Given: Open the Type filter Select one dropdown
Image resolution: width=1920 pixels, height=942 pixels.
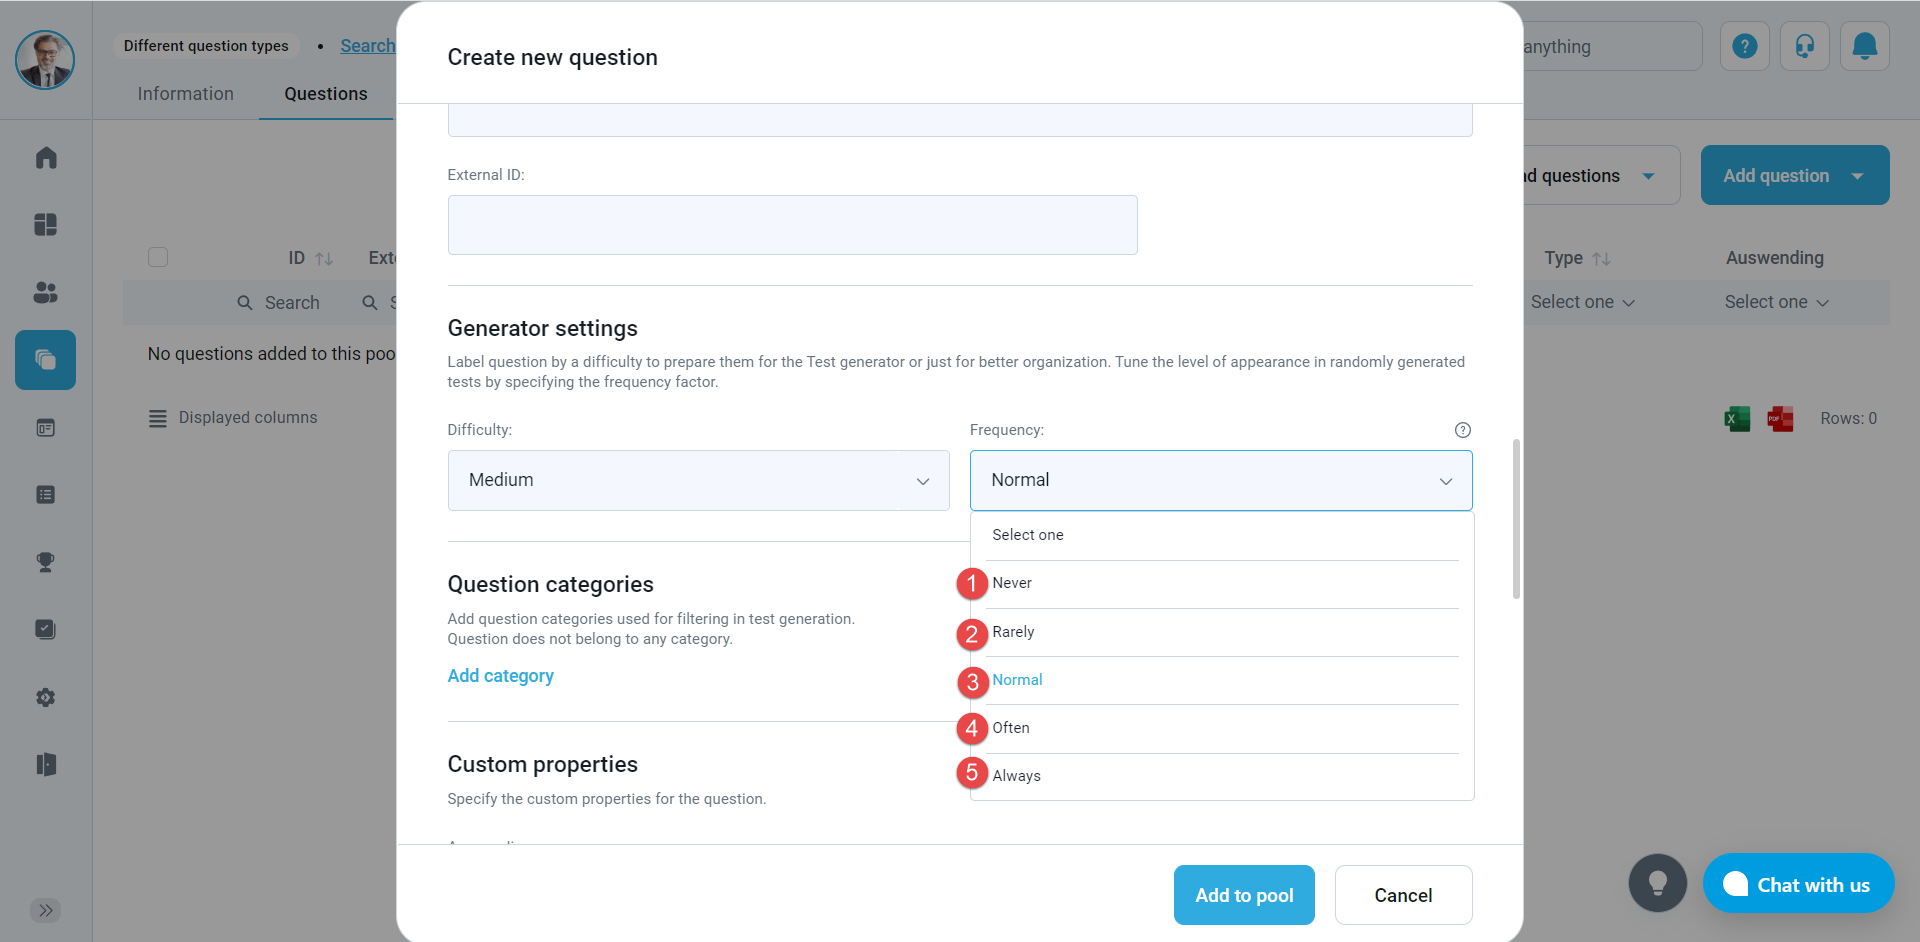Looking at the screenshot, I should pyautogui.click(x=1582, y=302).
